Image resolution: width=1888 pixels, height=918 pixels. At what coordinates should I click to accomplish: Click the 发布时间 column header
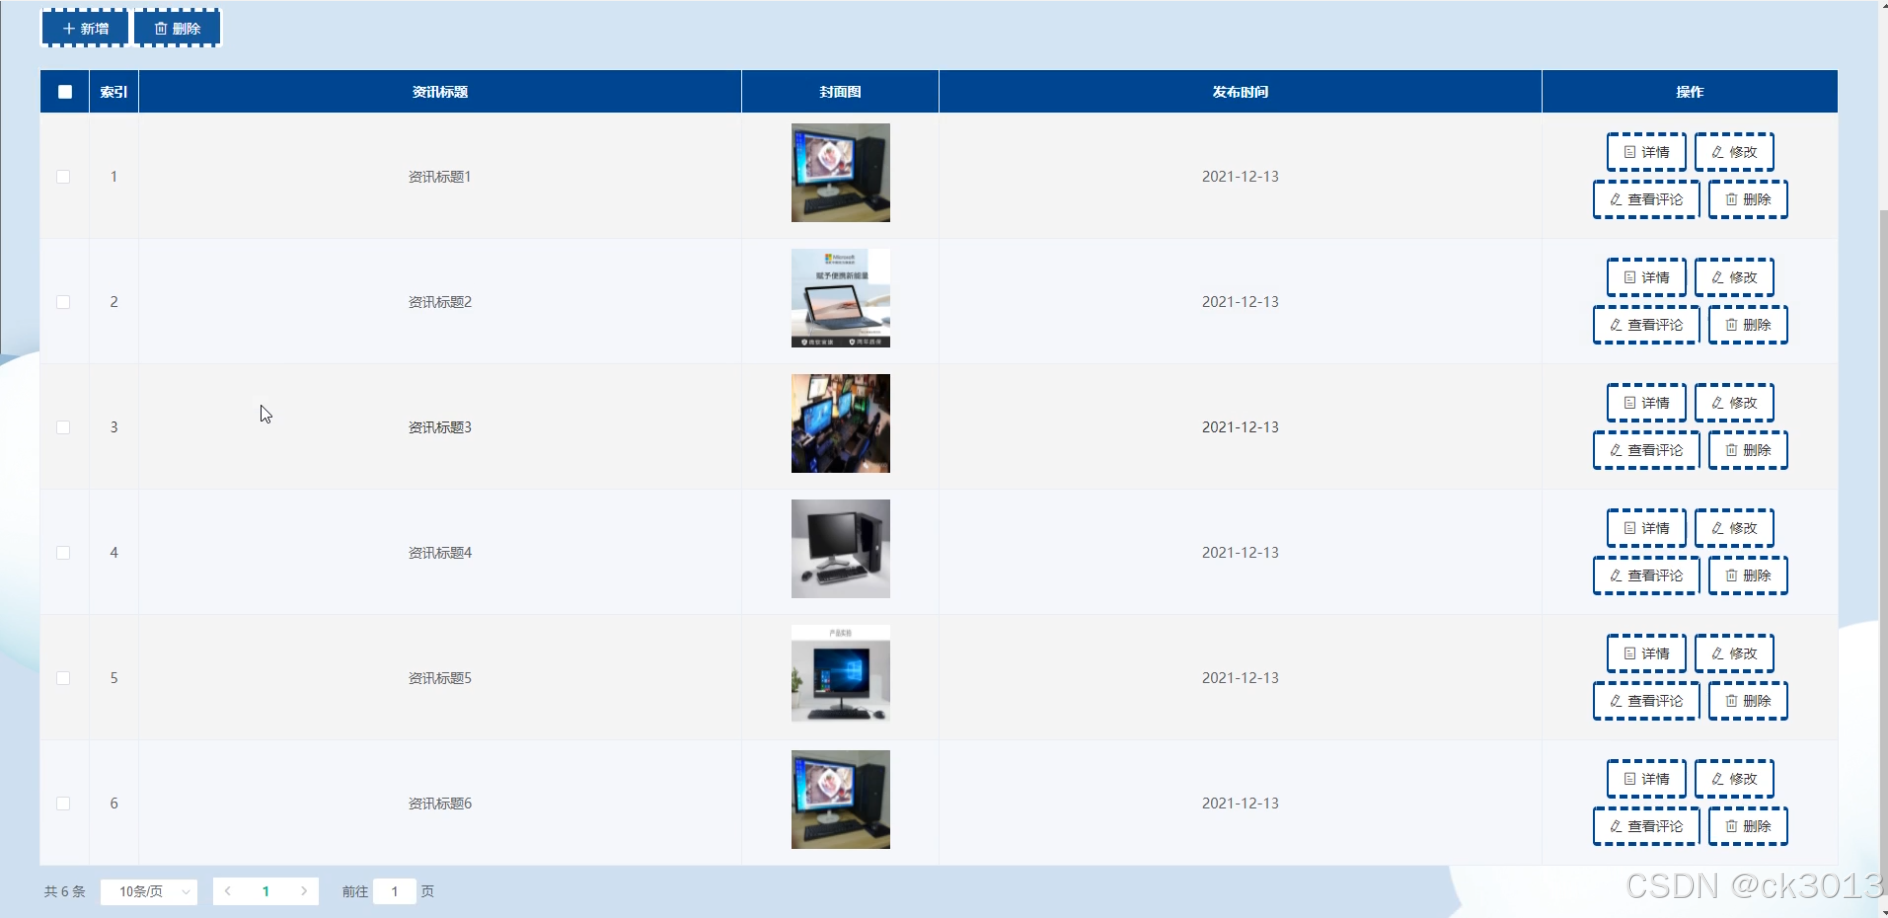[1240, 92]
